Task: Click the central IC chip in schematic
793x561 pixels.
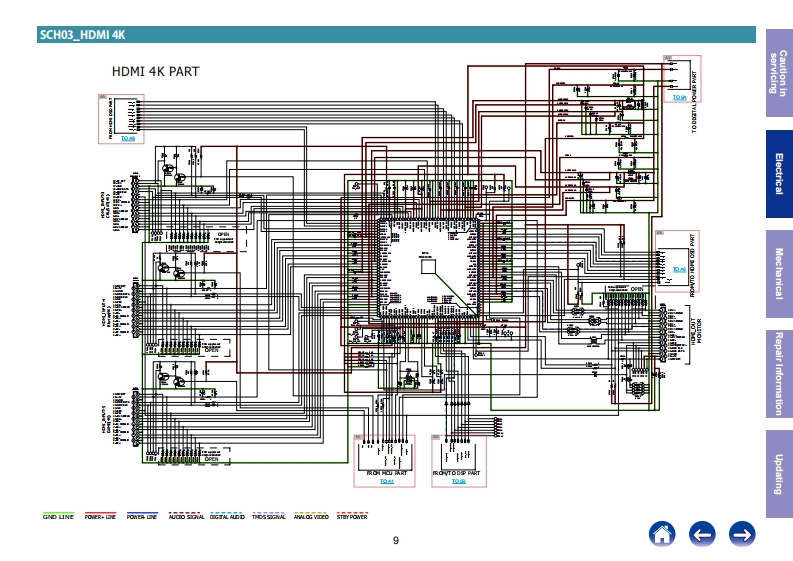Action: (428, 267)
